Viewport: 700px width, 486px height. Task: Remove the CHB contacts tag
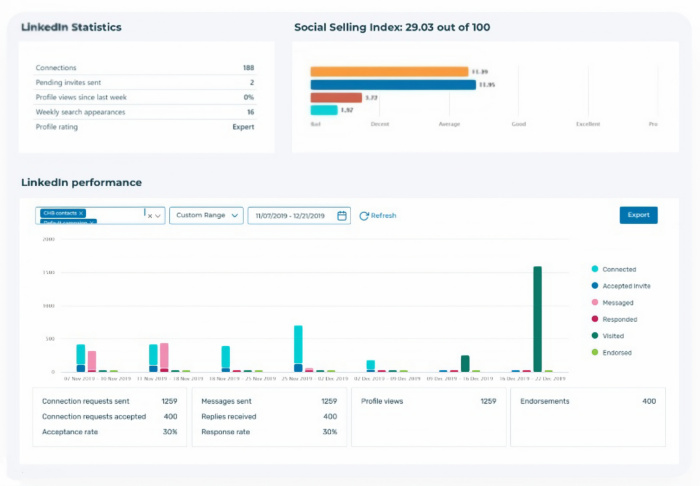82,213
